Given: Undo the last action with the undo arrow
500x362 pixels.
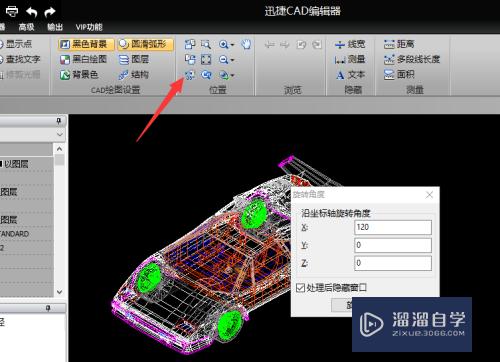Looking at the screenshot, I should (x=32, y=12).
